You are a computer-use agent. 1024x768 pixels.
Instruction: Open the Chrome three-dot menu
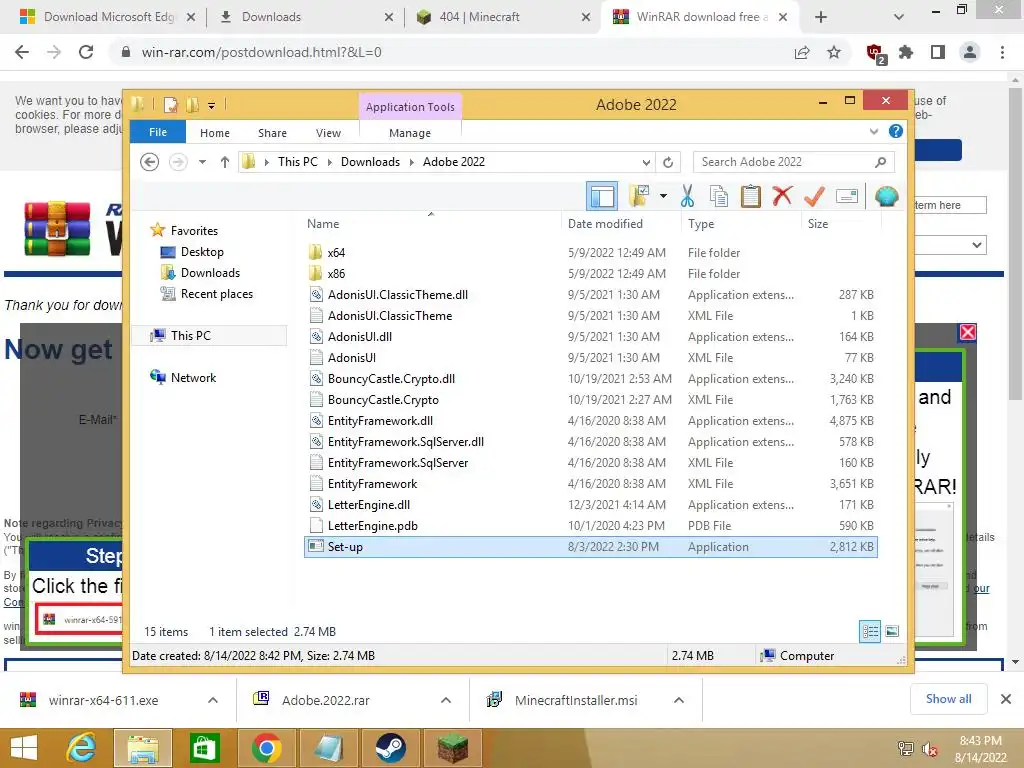[1002, 52]
